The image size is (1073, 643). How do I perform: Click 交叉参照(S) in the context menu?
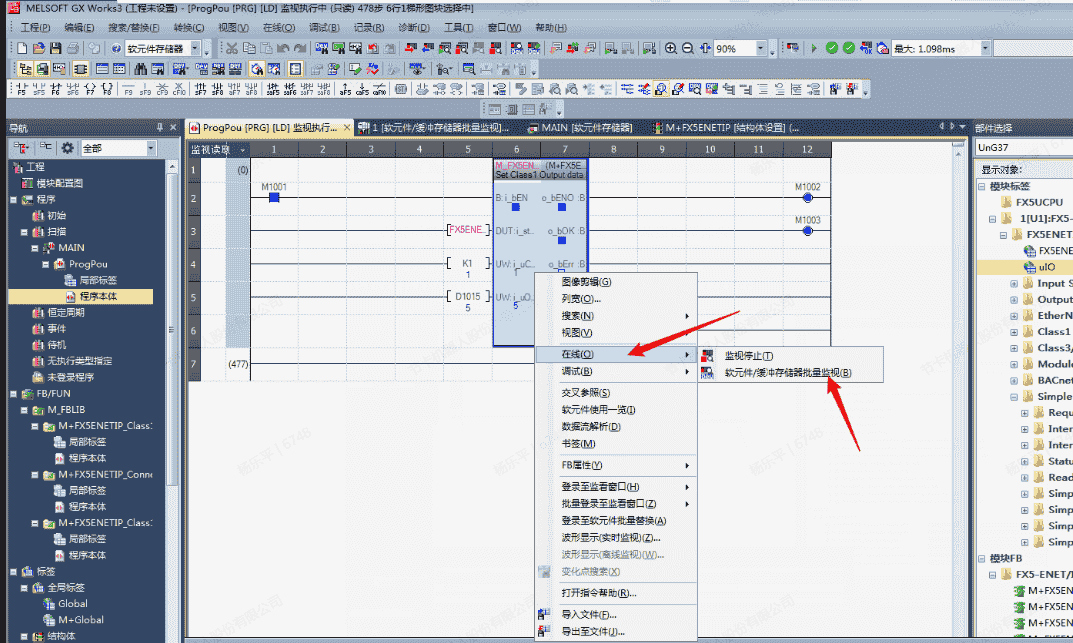(585, 393)
